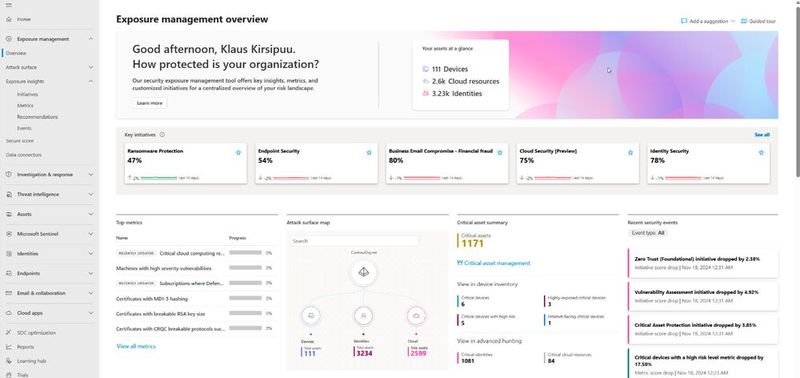Expand the Cloud apps chevron
Image resolution: width=800 pixels, height=378 pixels.
91,313
